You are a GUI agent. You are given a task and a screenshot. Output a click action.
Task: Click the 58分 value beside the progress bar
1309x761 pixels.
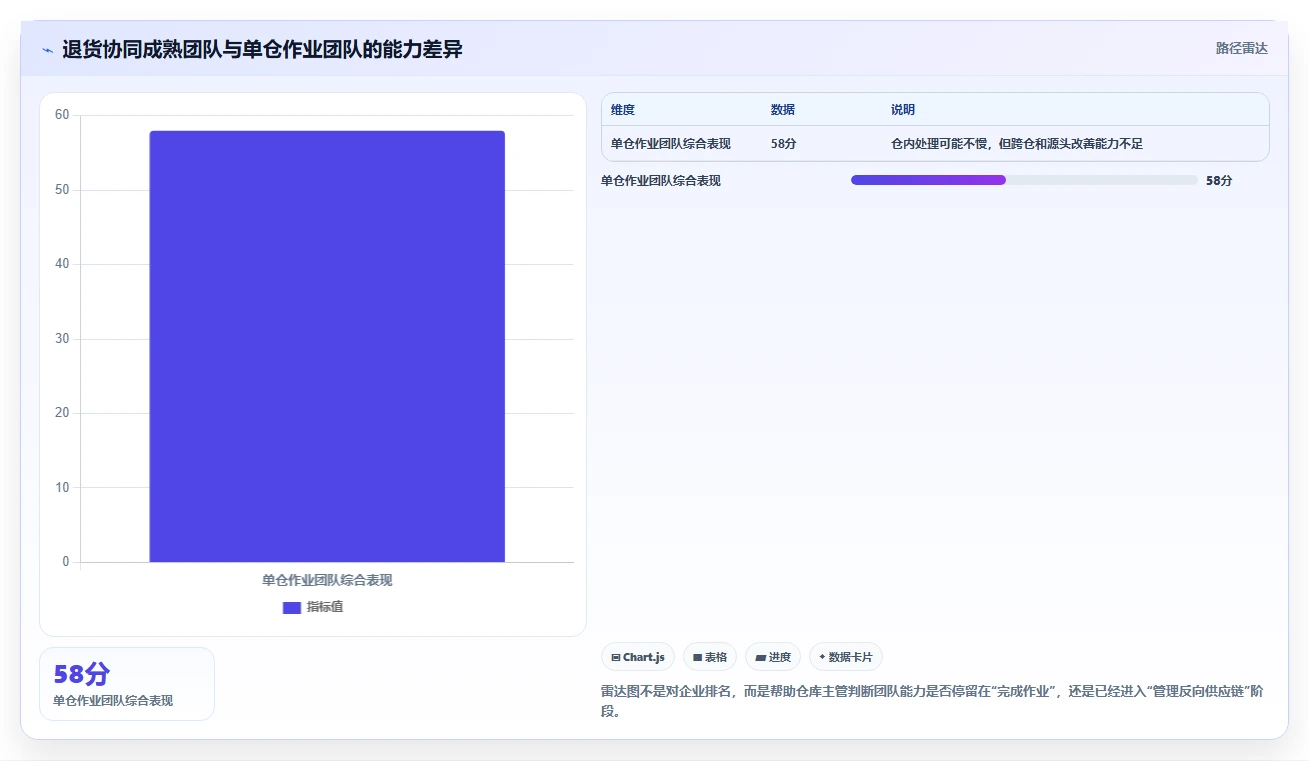[1219, 181]
